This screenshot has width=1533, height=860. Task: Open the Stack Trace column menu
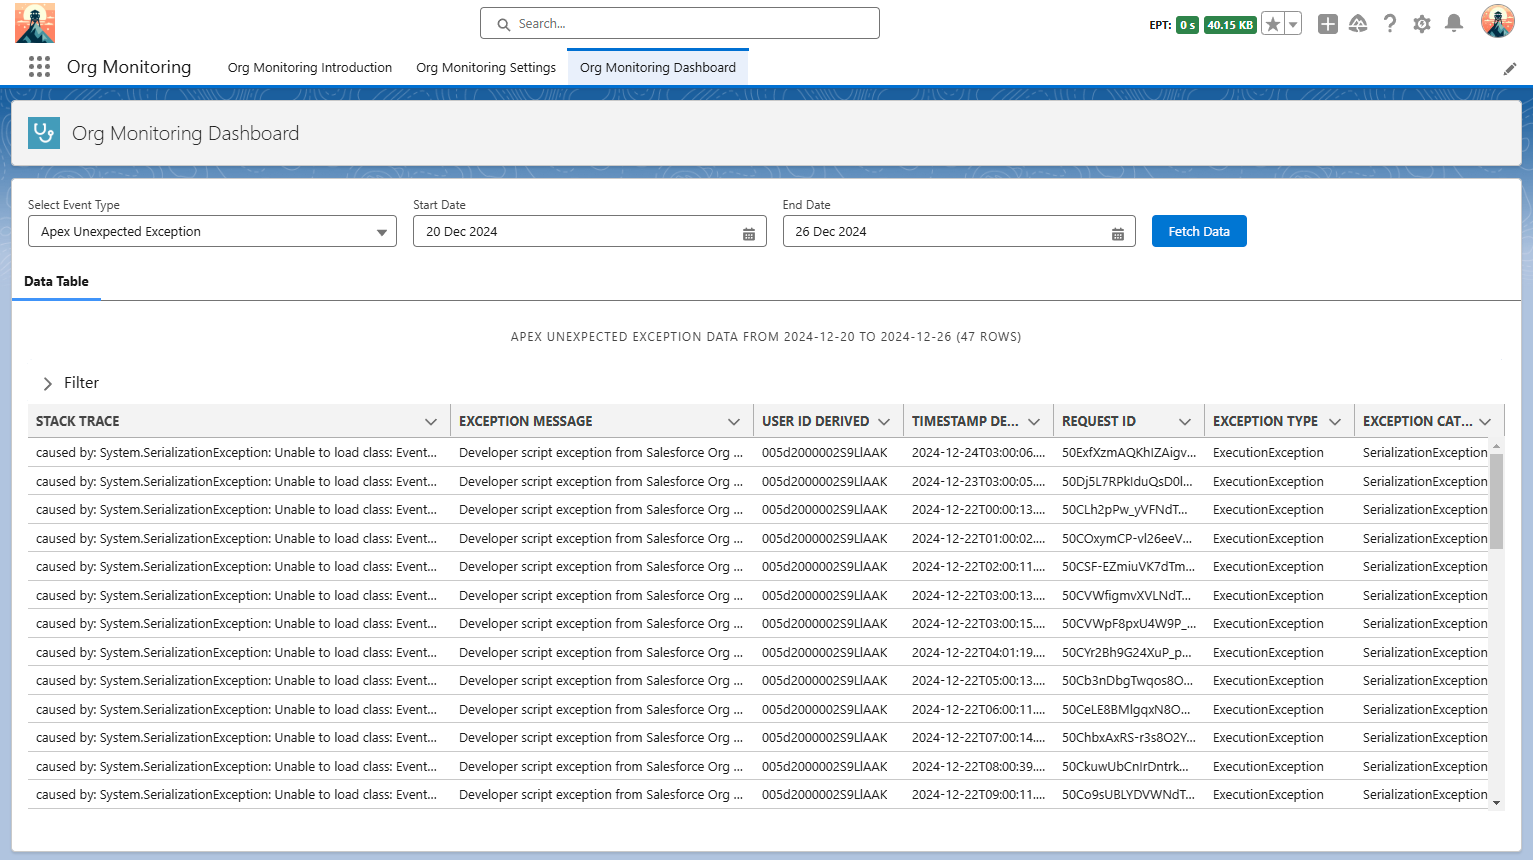tap(431, 422)
